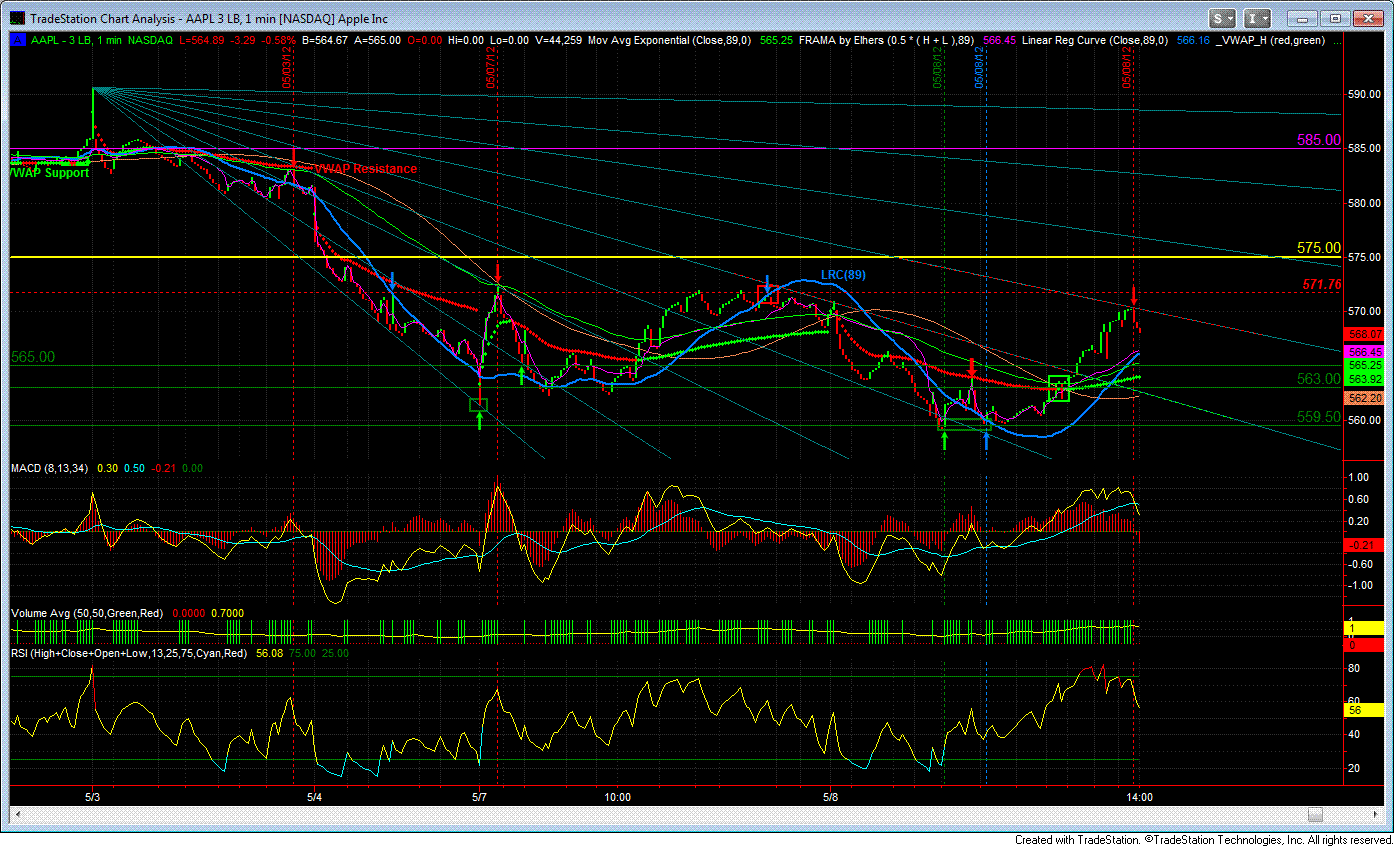Click the Volume Avg (50,50,Green,Red) label
This screenshot has width=1394, height=846.
coord(89,613)
